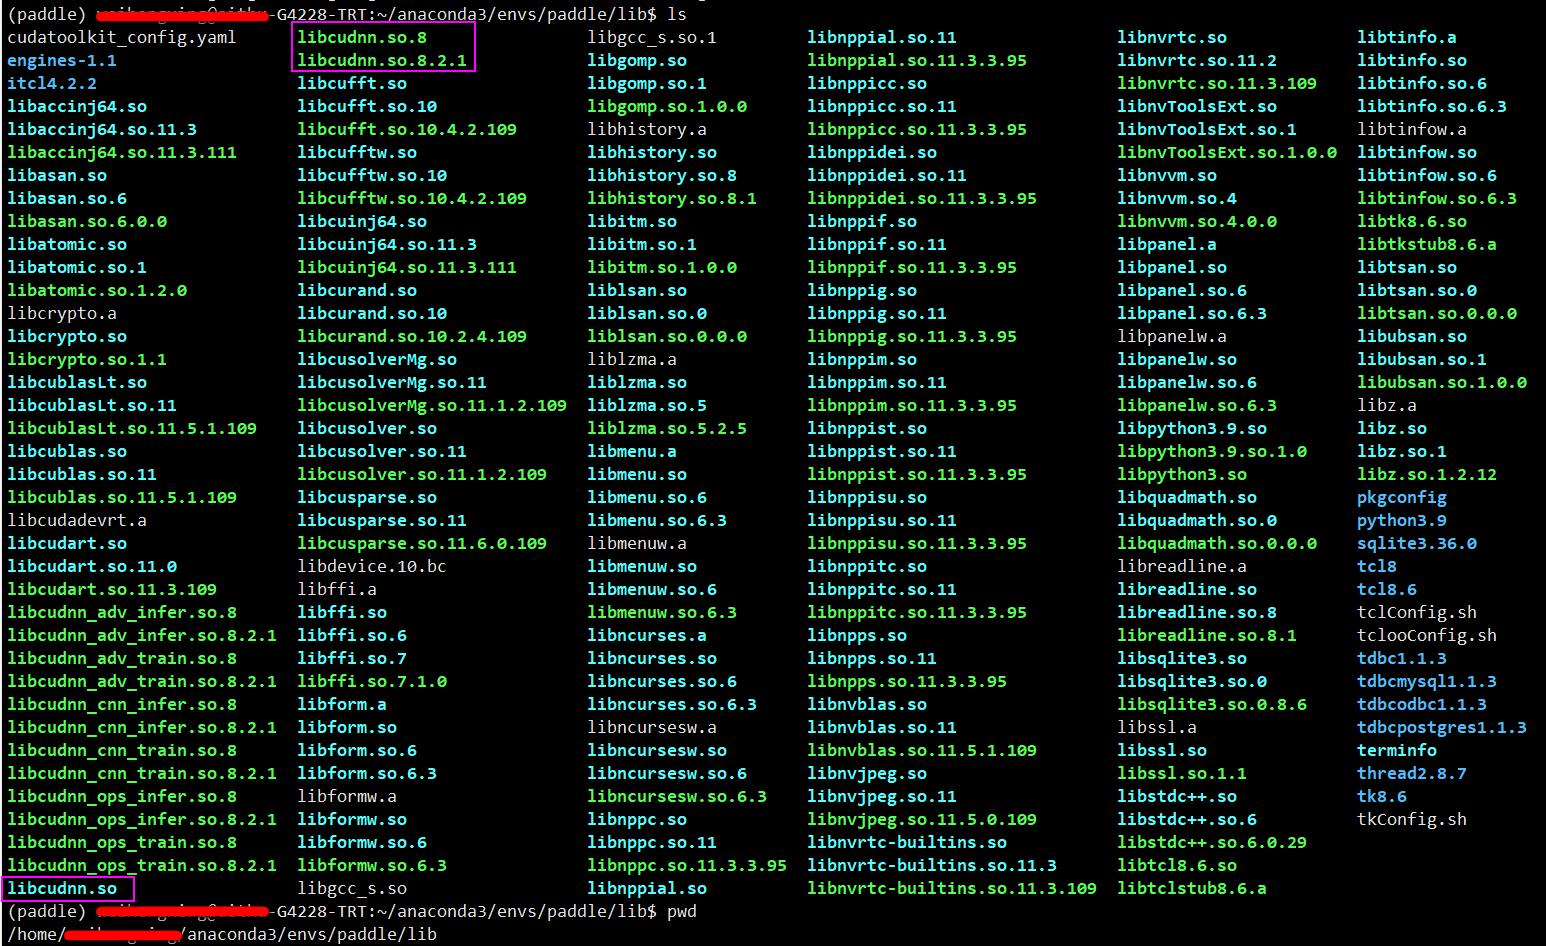Image resolution: width=1546 pixels, height=946 pixels.
Task: Click libcudnn_adv_infer.so.8.2.1
Action: pyautogui.click(x=142, y=635)
